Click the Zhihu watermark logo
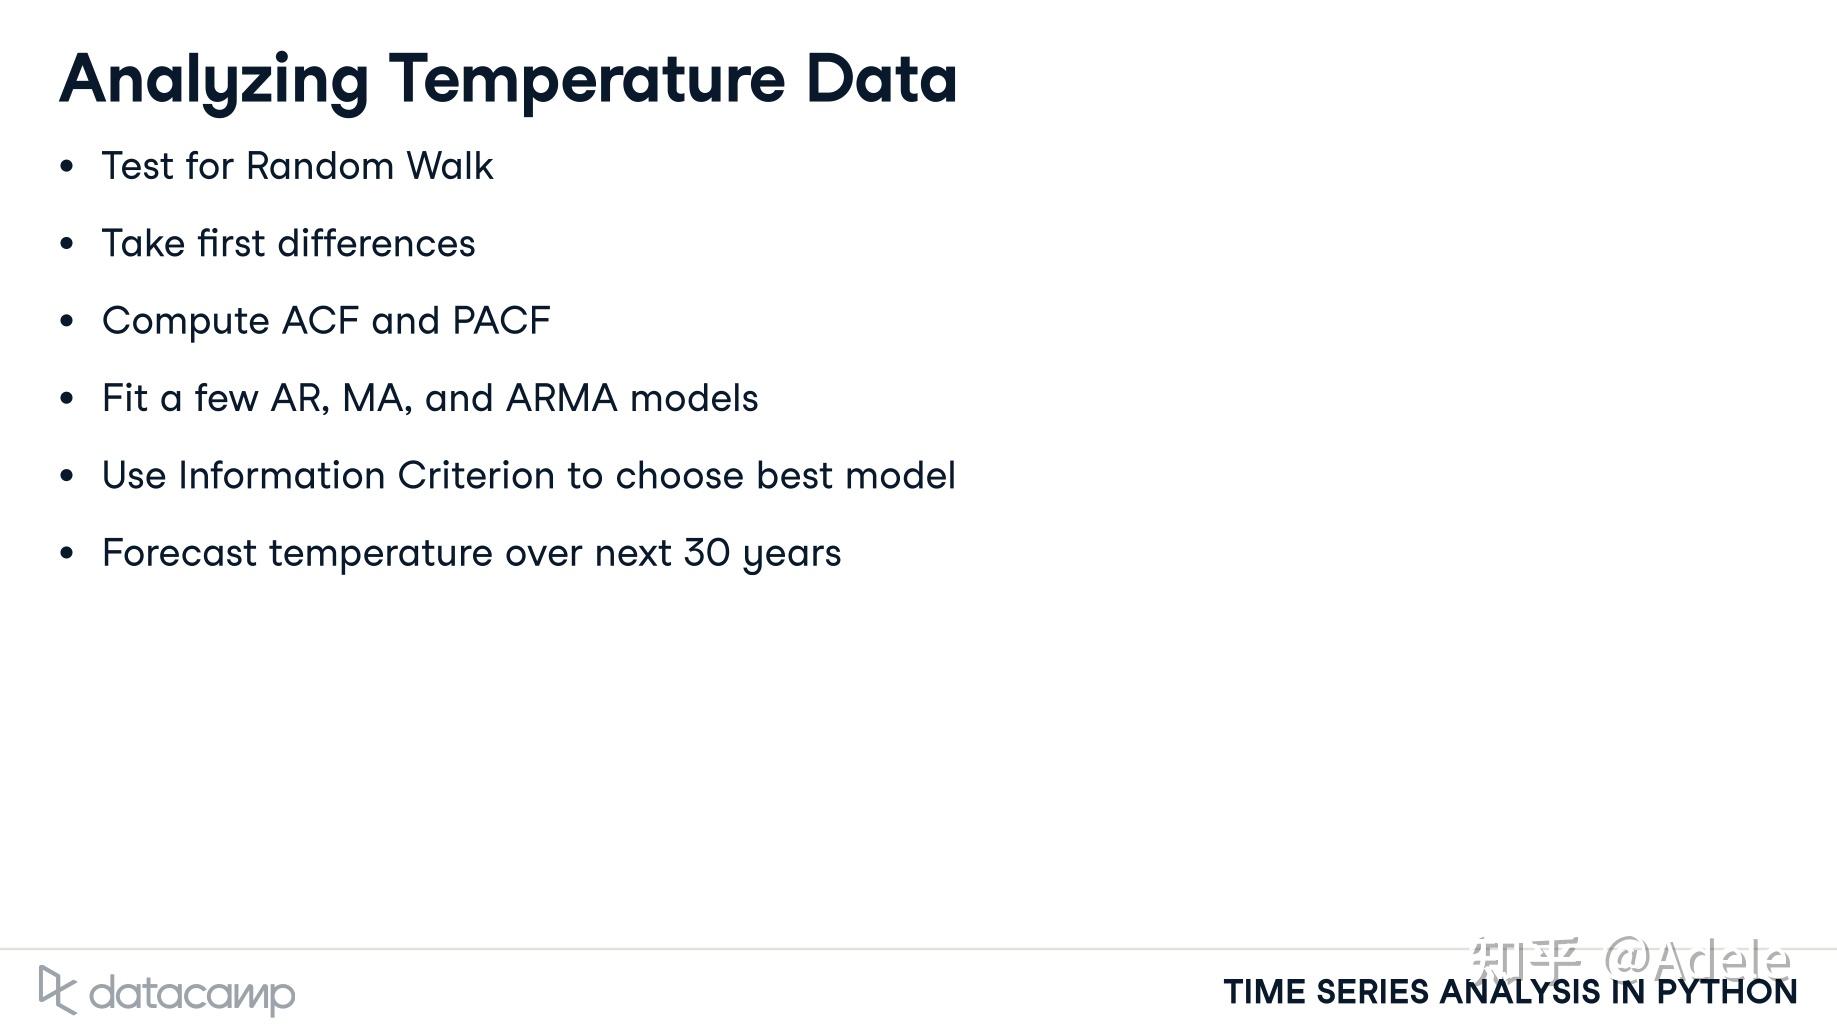The height and width of the screenshot is (1035, 1837). 1527,959
